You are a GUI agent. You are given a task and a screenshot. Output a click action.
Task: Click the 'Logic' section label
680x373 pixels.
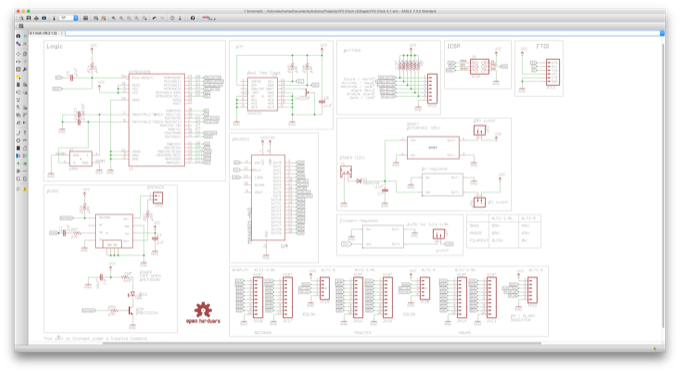pyautogui.click(x=55, y=46)
